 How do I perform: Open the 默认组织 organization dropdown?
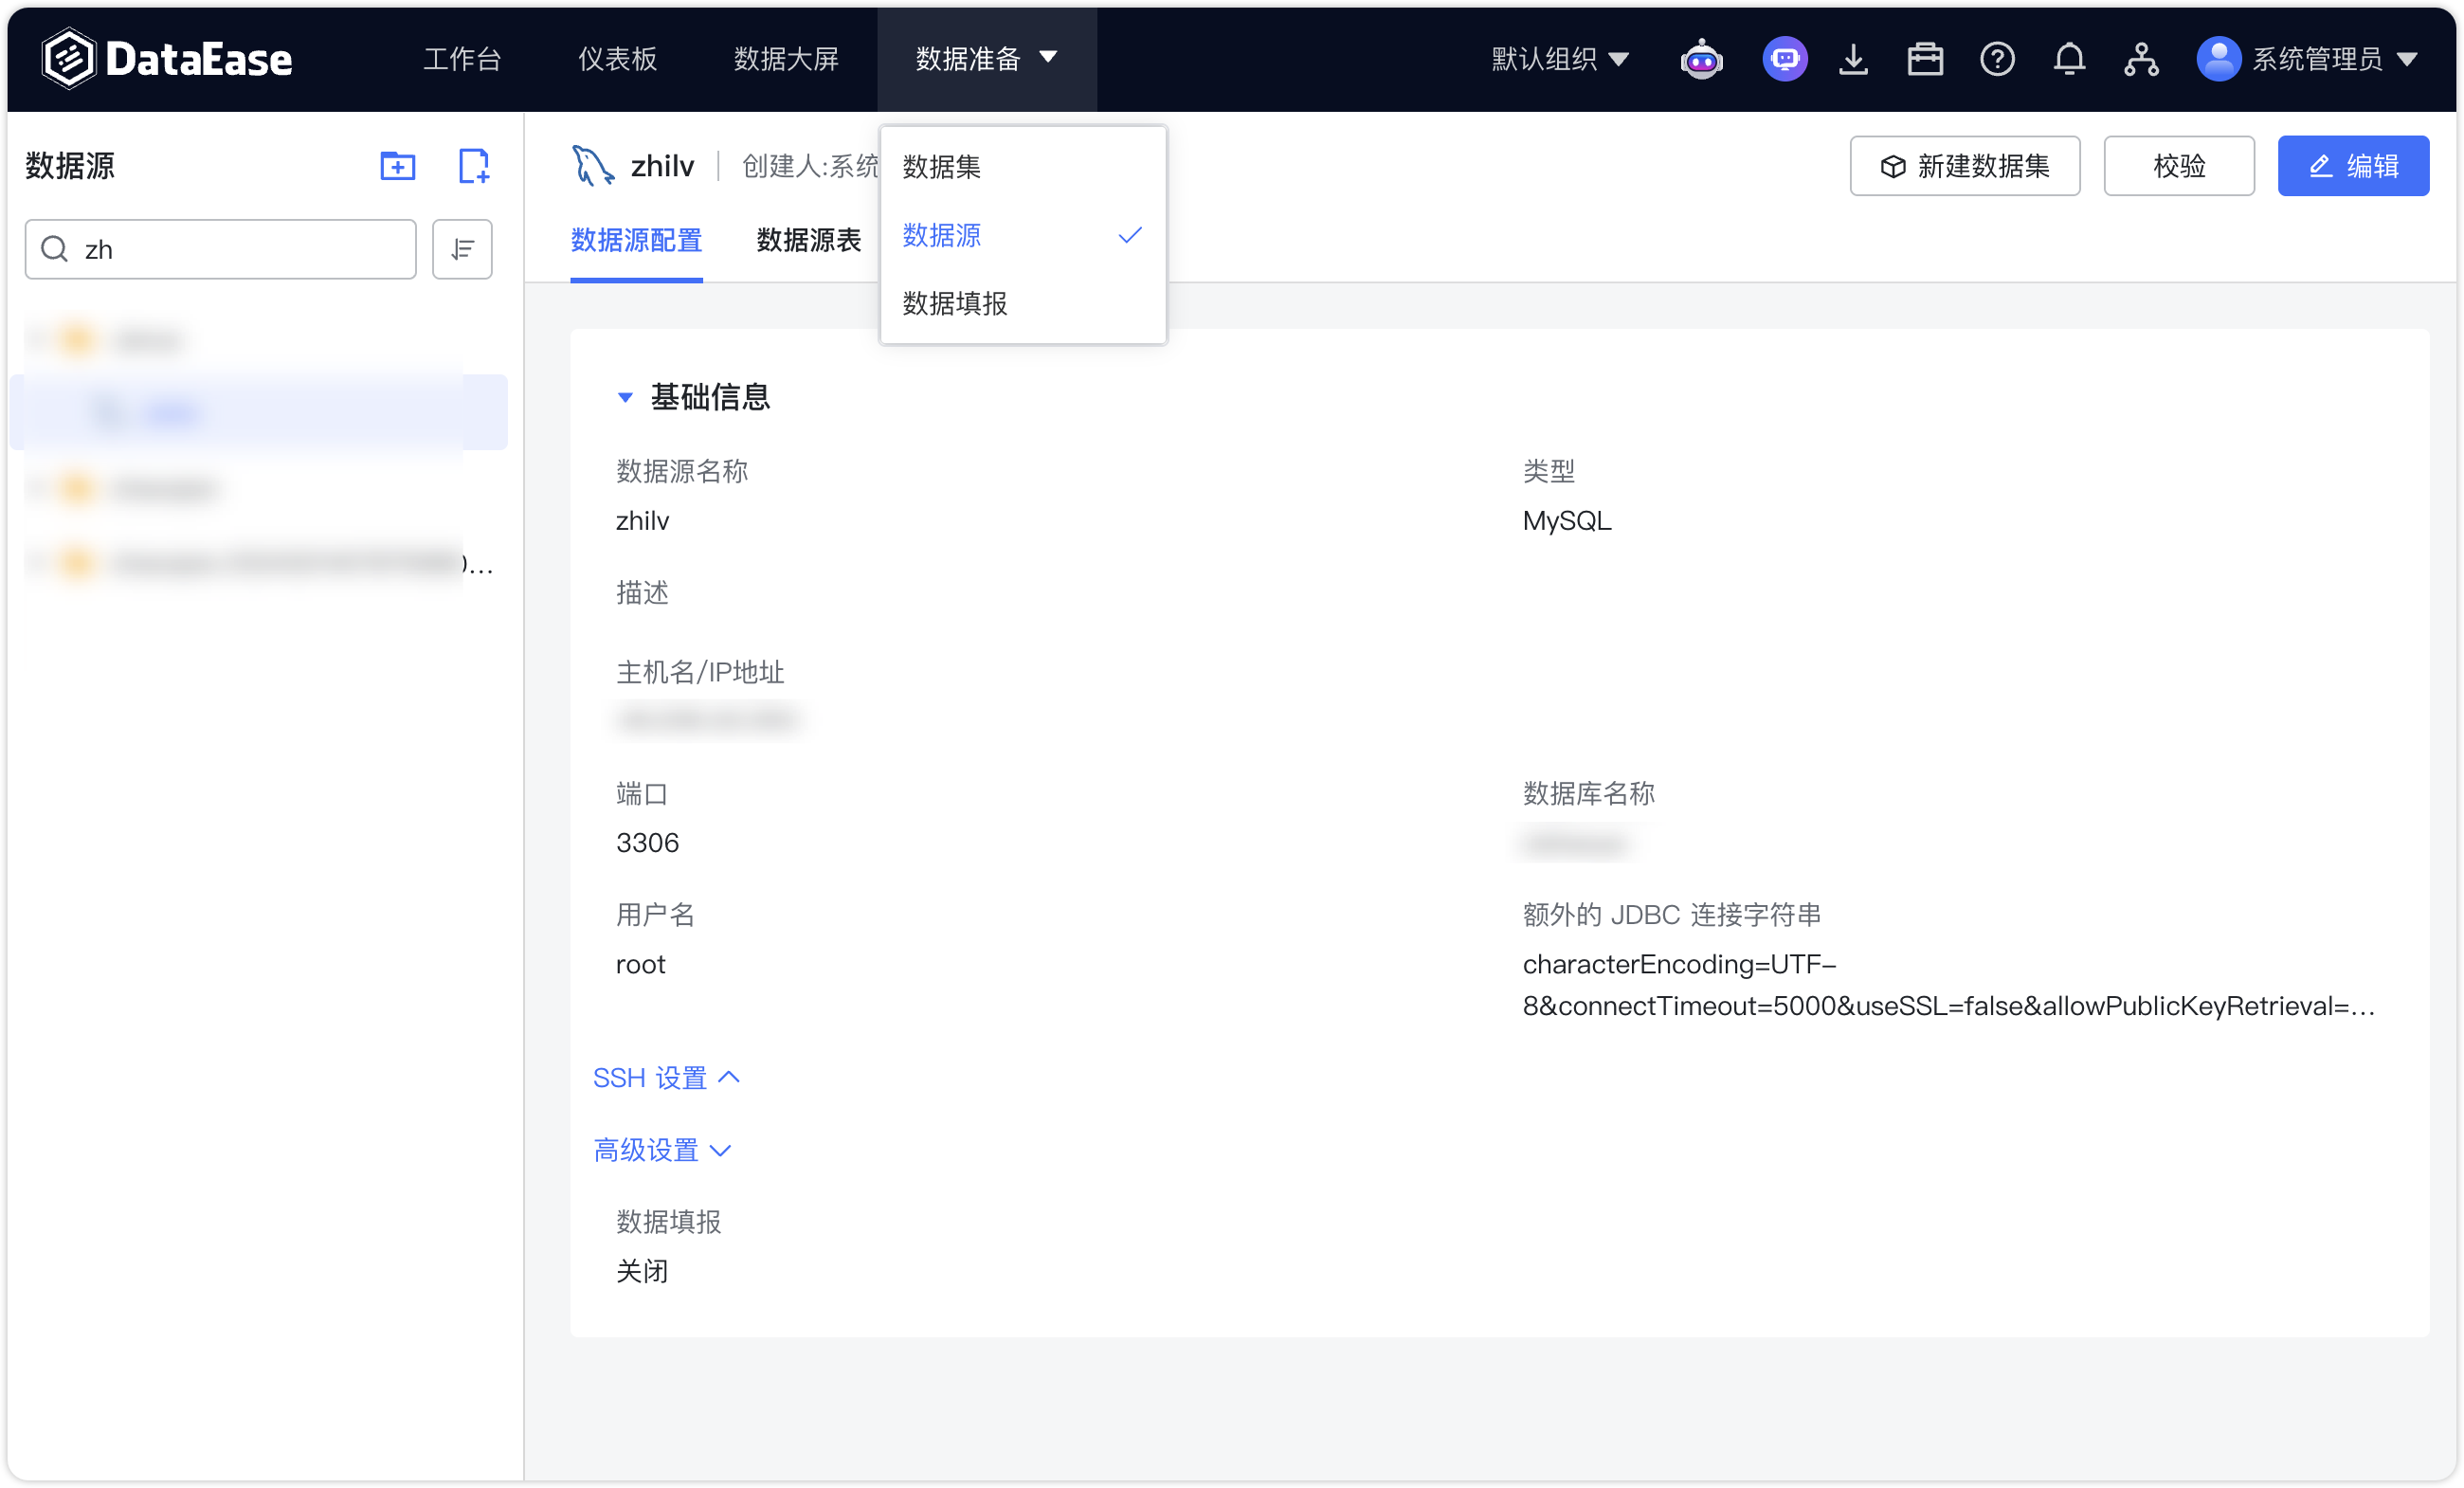click(x=1557, y=59)
